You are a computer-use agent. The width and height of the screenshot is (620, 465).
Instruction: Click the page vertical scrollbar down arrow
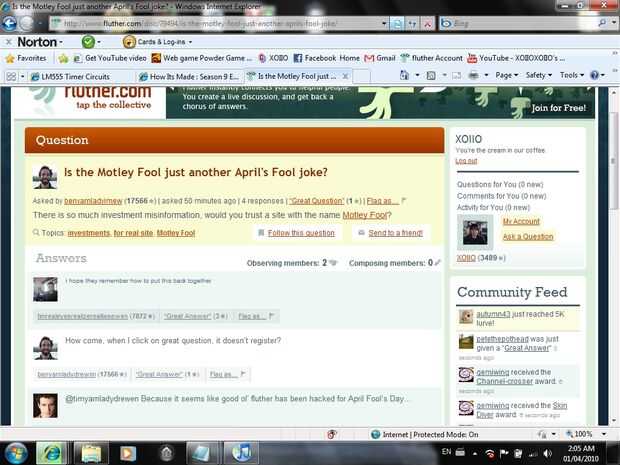click(x=613, y=420)
